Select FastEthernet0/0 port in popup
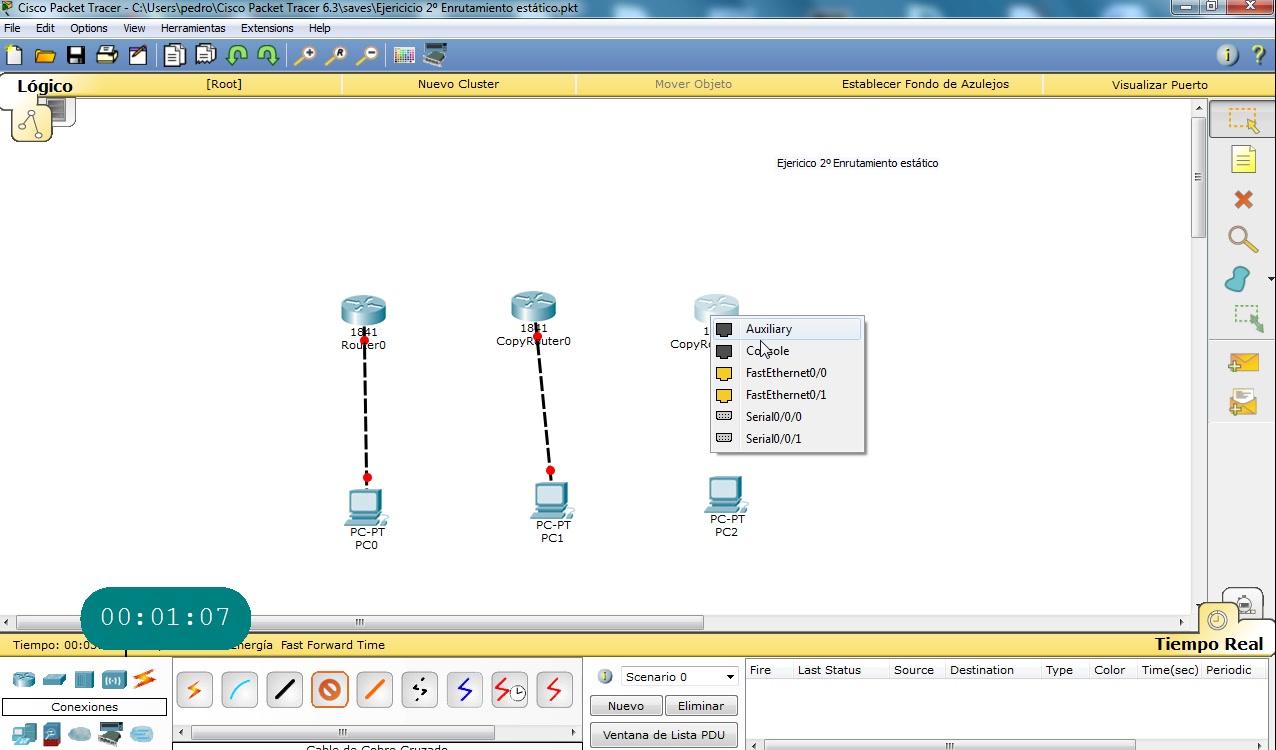Screen dimensions: 1276x750 786,373
